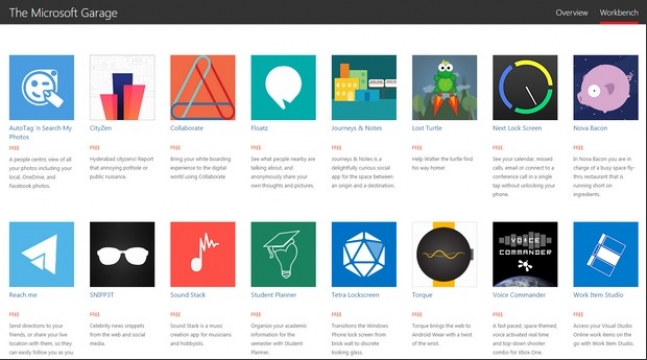Switch to the Overview tab

click(x=571, y=13)
